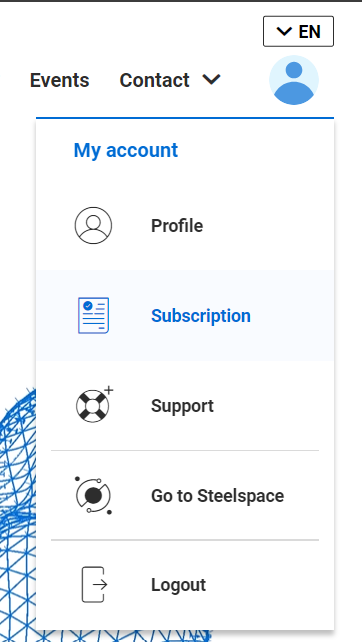
Task: Open the Events menu item
Action: (59, 80)
